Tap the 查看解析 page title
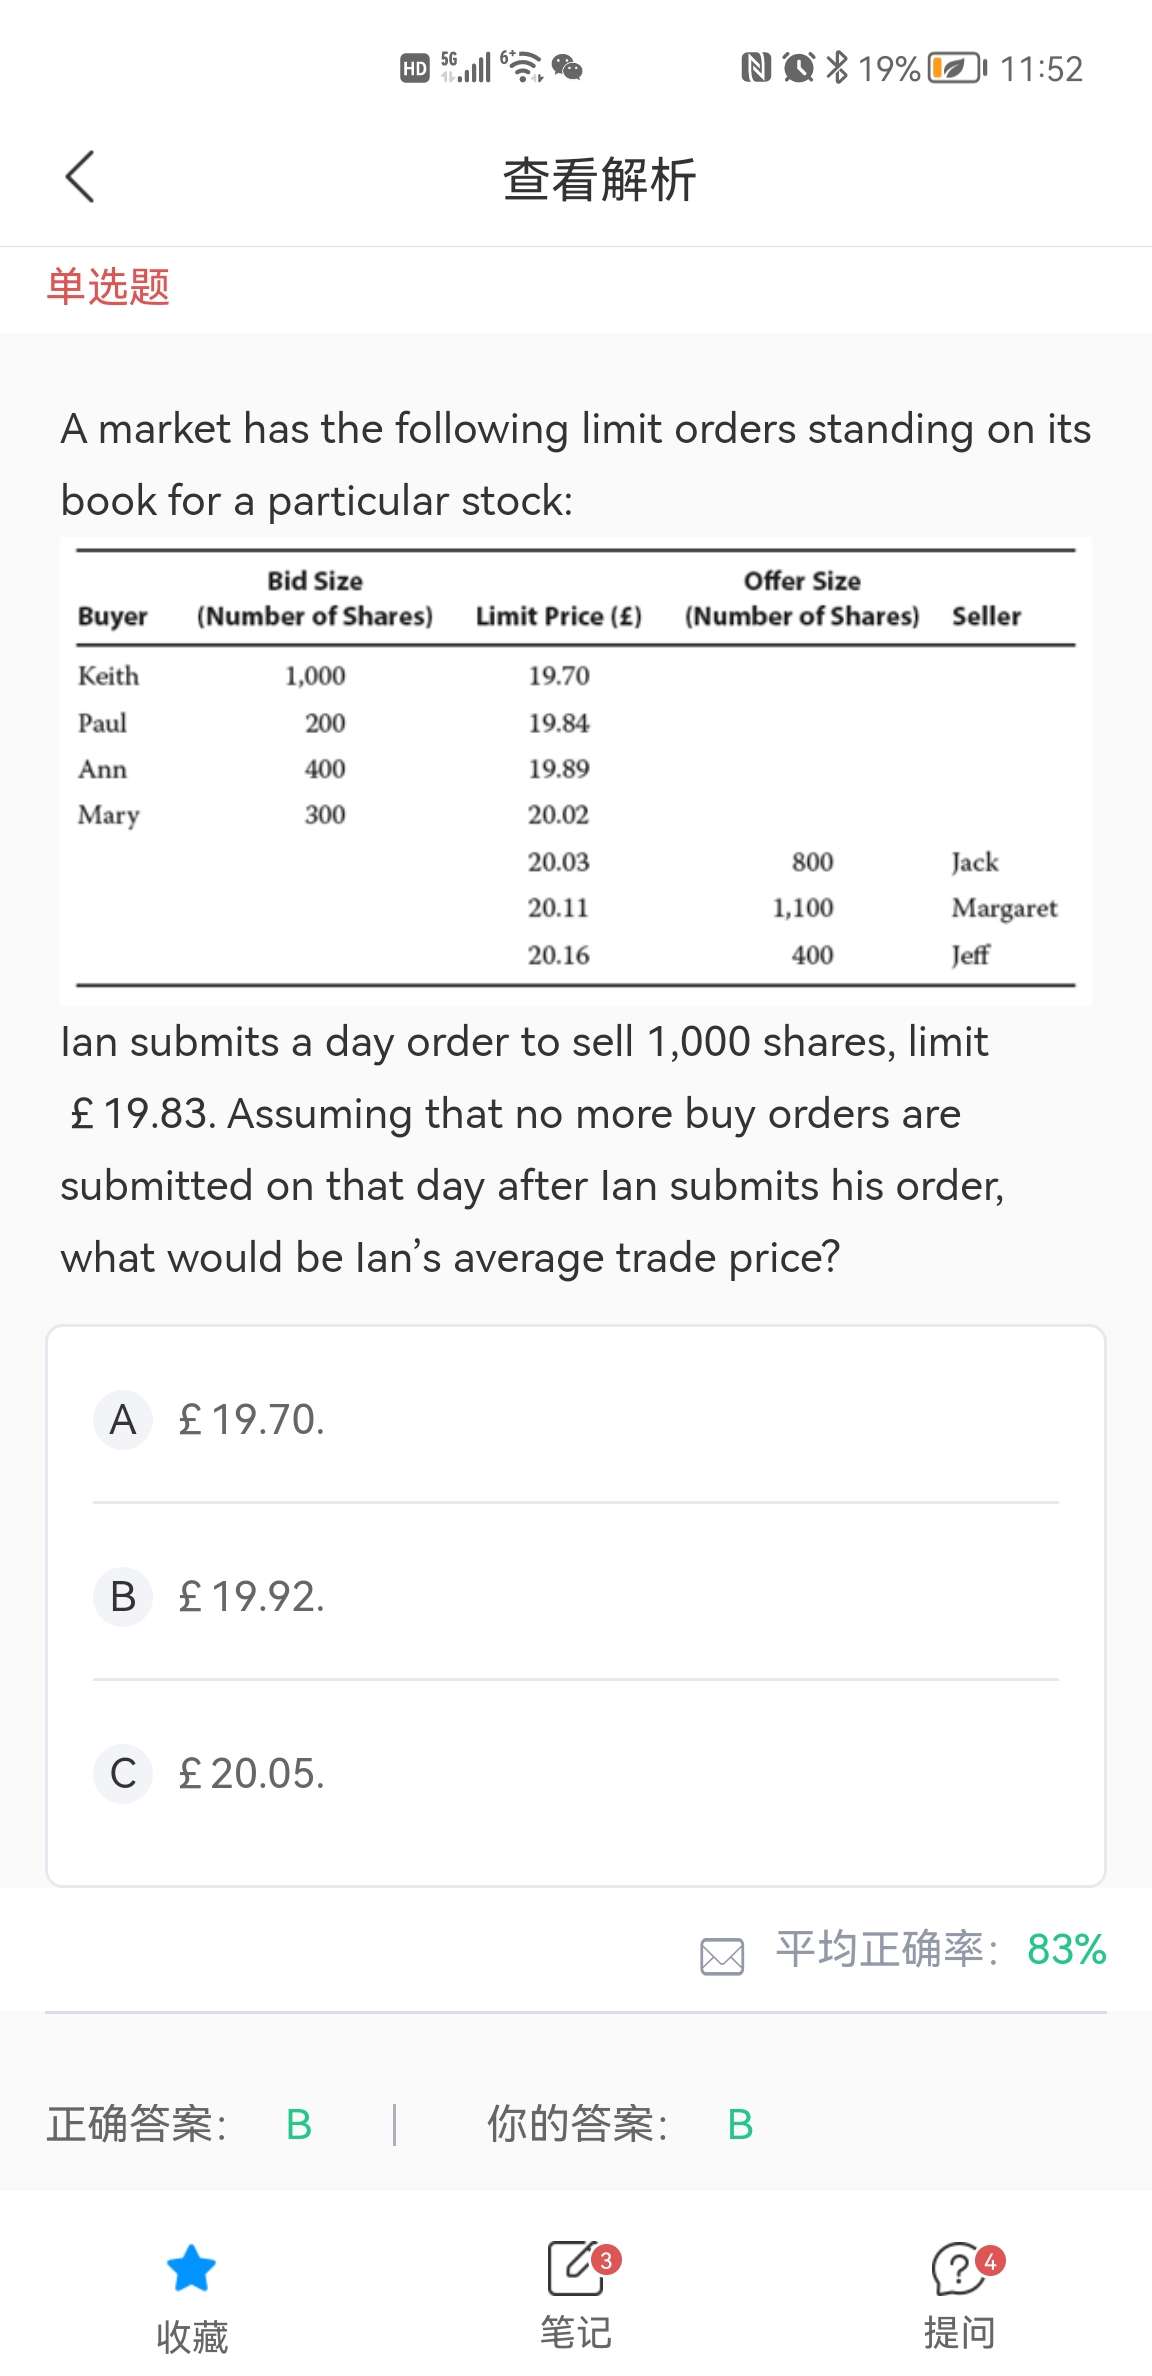The image size is (1152, 2376). tap(599, 180)
